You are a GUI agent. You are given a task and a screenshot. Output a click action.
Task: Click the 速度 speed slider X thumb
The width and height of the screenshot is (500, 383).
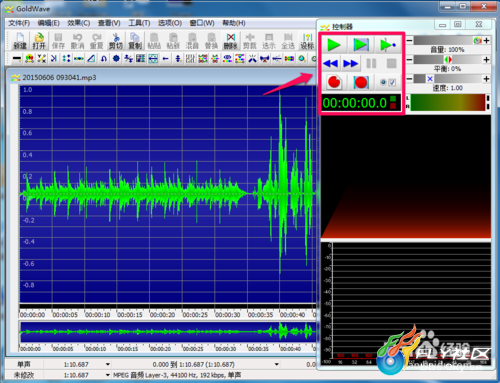pyautogui.click(x=430, y=79)
